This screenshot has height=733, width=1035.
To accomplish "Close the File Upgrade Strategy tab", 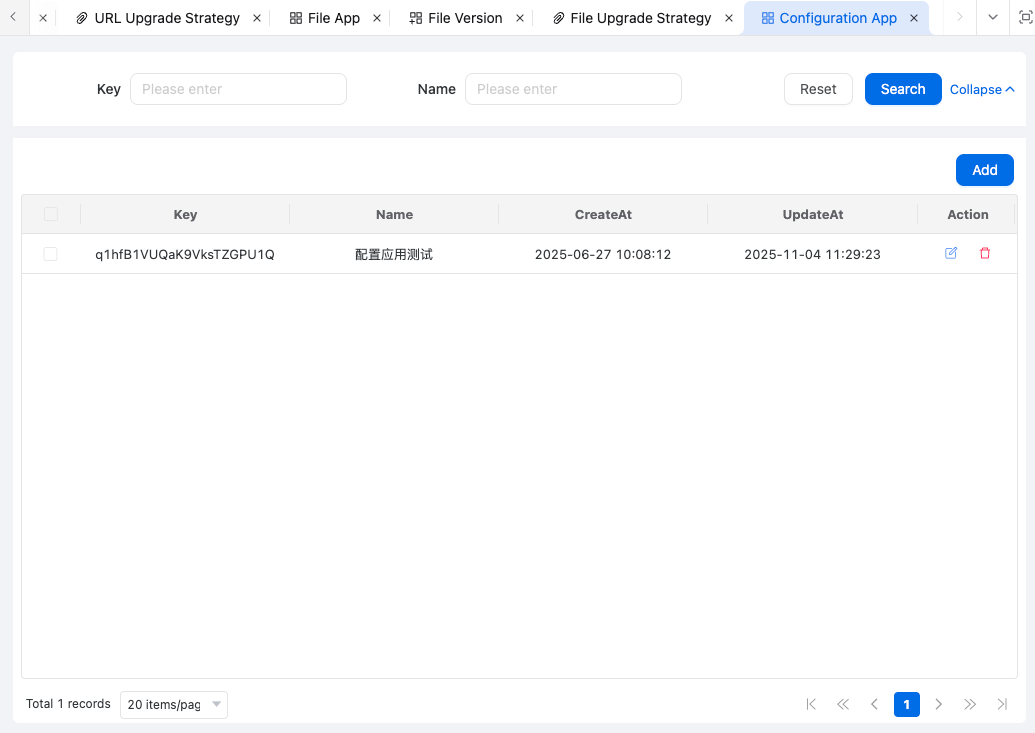I will [x=728, y=18].
